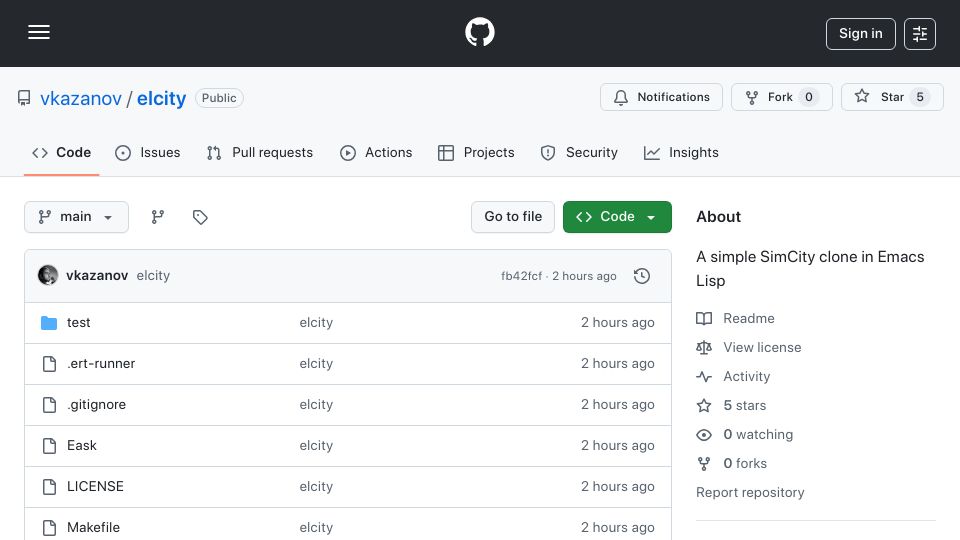
Task: Open the Makefile file
Action: [93, 528]
